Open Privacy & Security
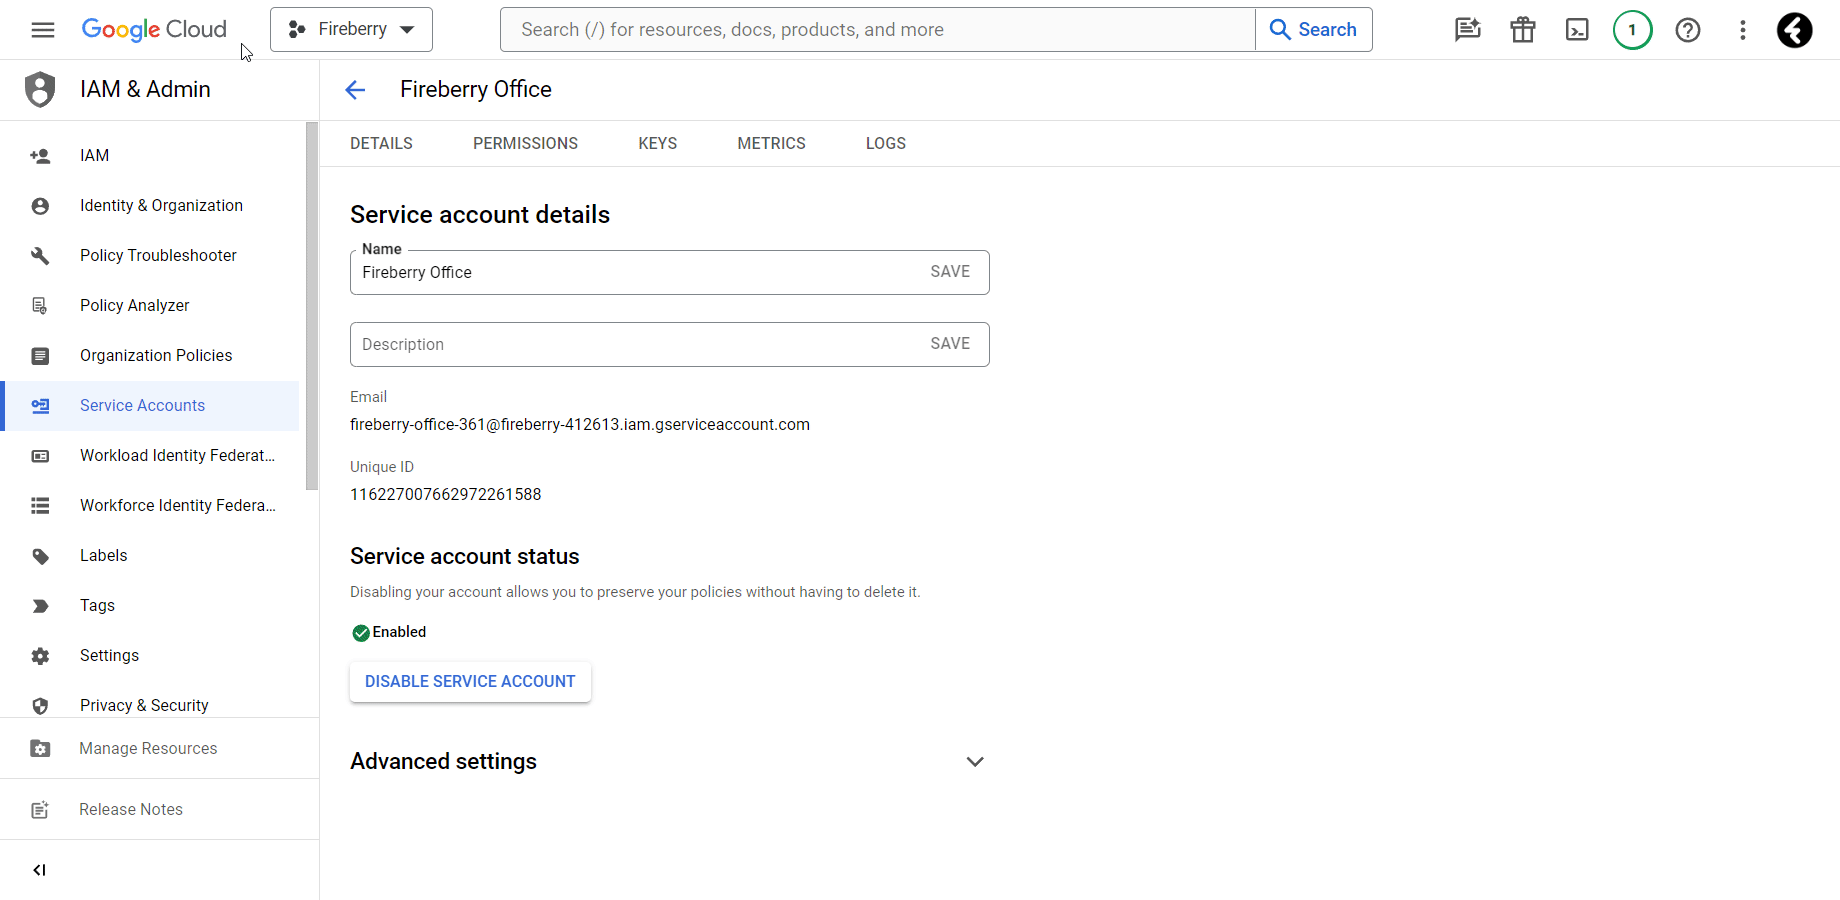 point(152,704)
